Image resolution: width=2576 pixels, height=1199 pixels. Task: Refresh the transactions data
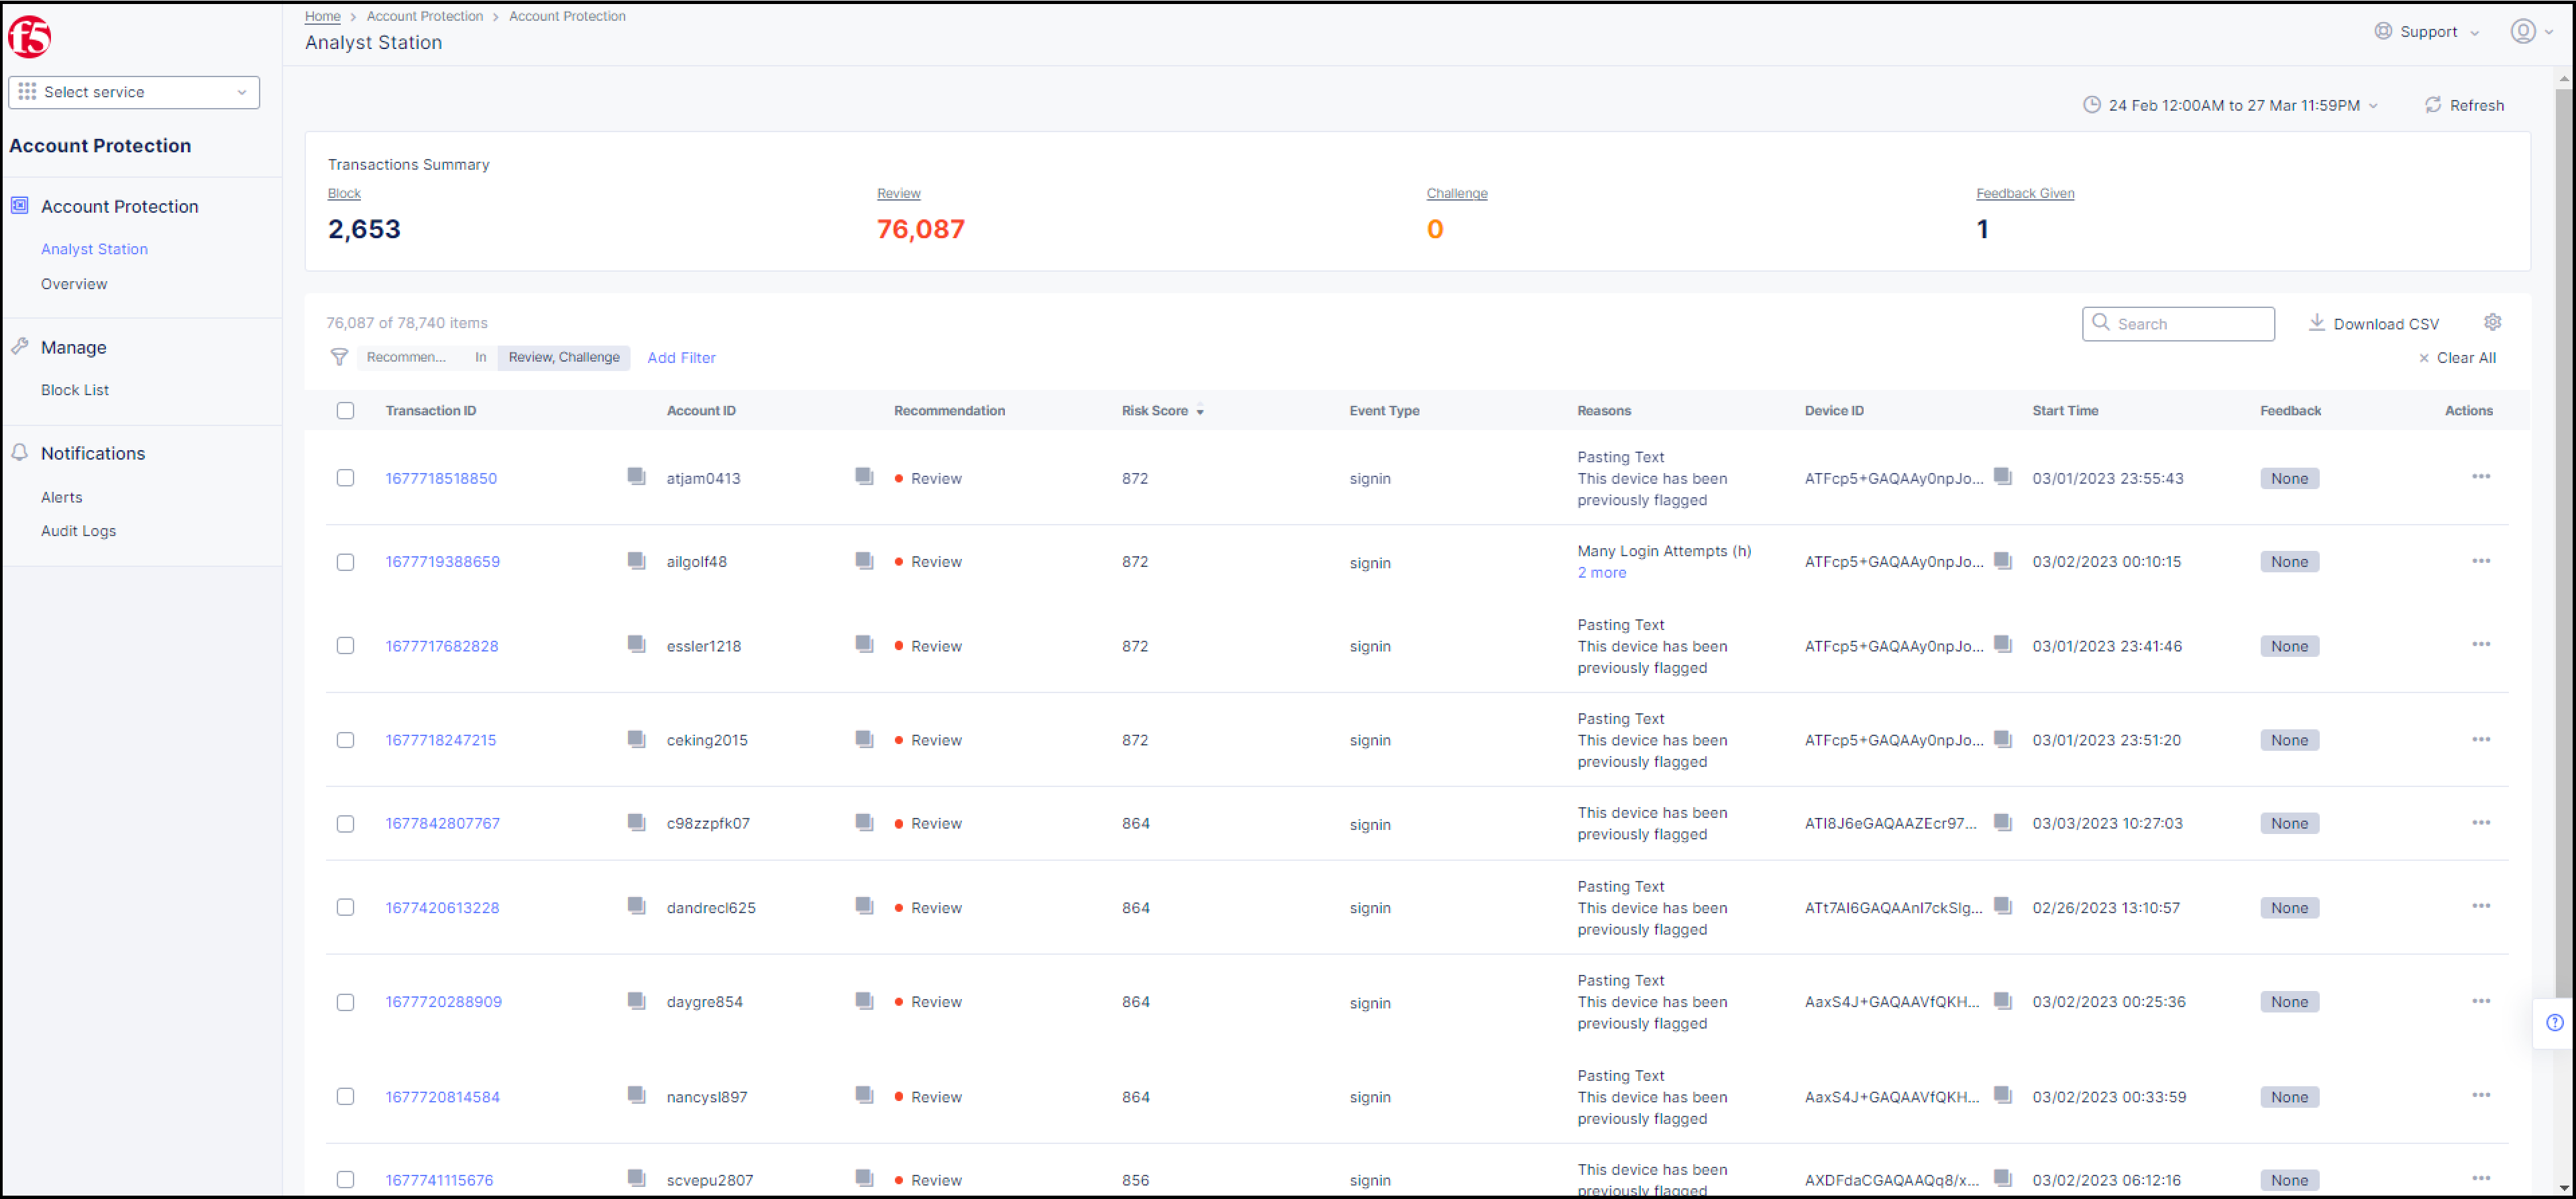pos(2463,105)
